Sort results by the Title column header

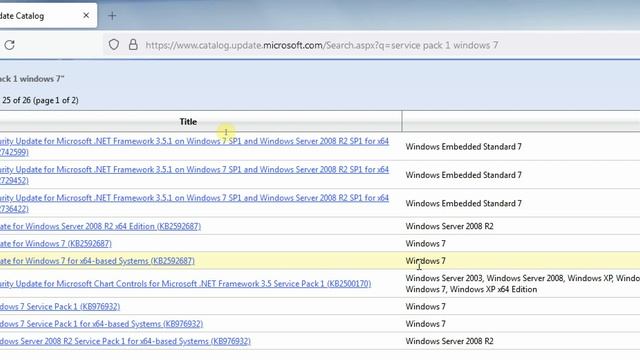(188, 122)
